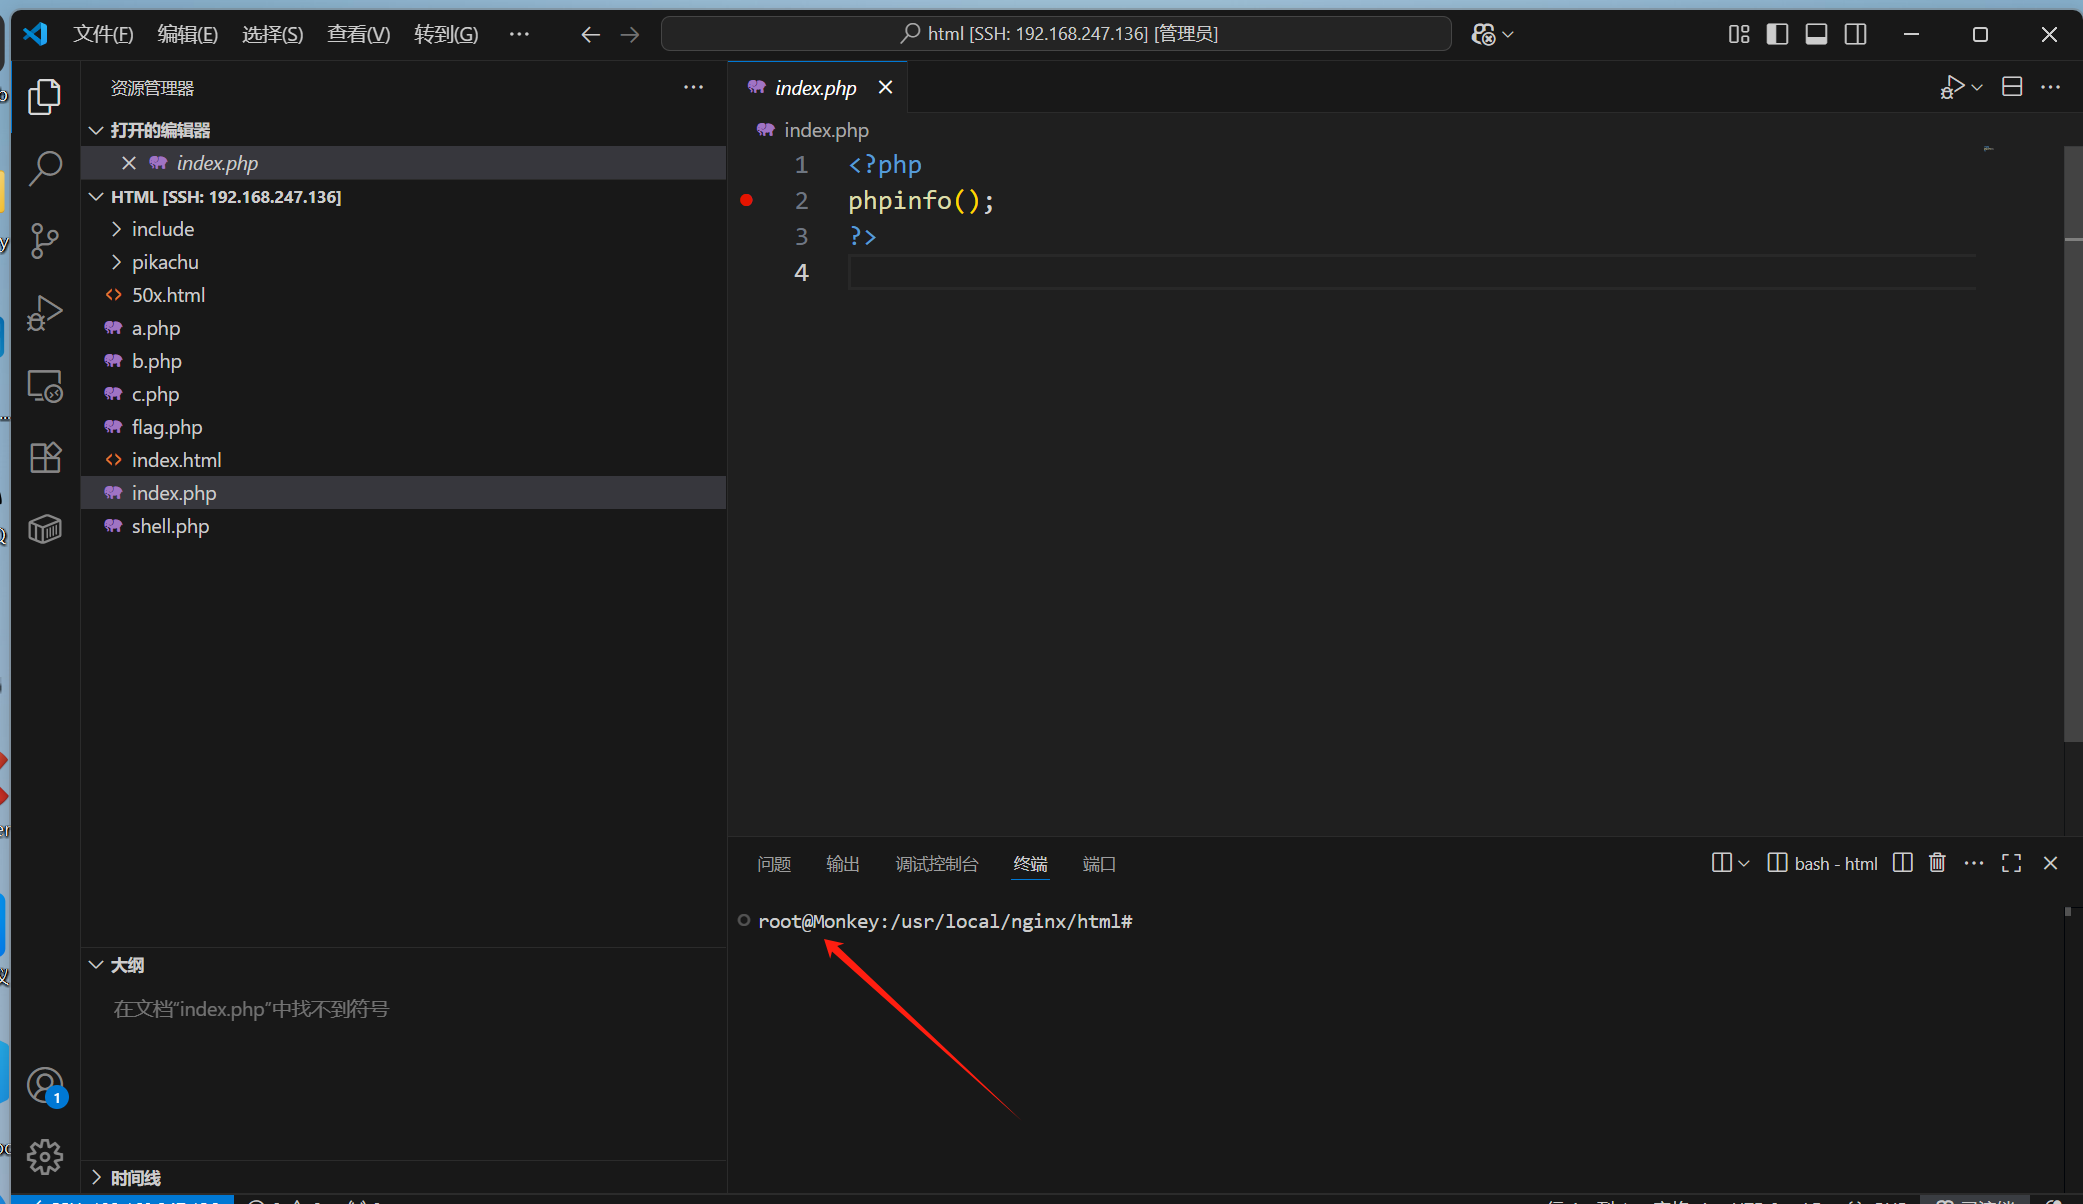Viewport: 2083px width, 1204px height.
Task: Open Remote Explorer icon in activity bar
Action: [44, 386]
